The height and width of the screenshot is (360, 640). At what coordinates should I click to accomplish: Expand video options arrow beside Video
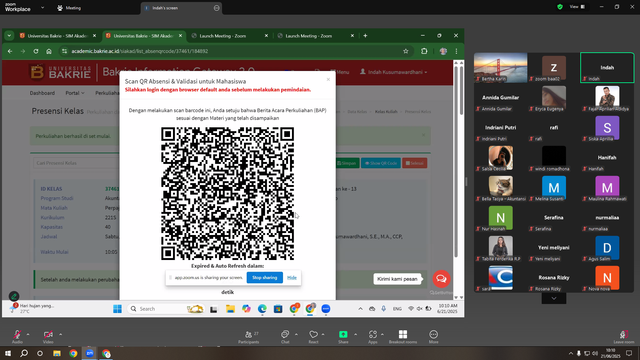point(60,334)
